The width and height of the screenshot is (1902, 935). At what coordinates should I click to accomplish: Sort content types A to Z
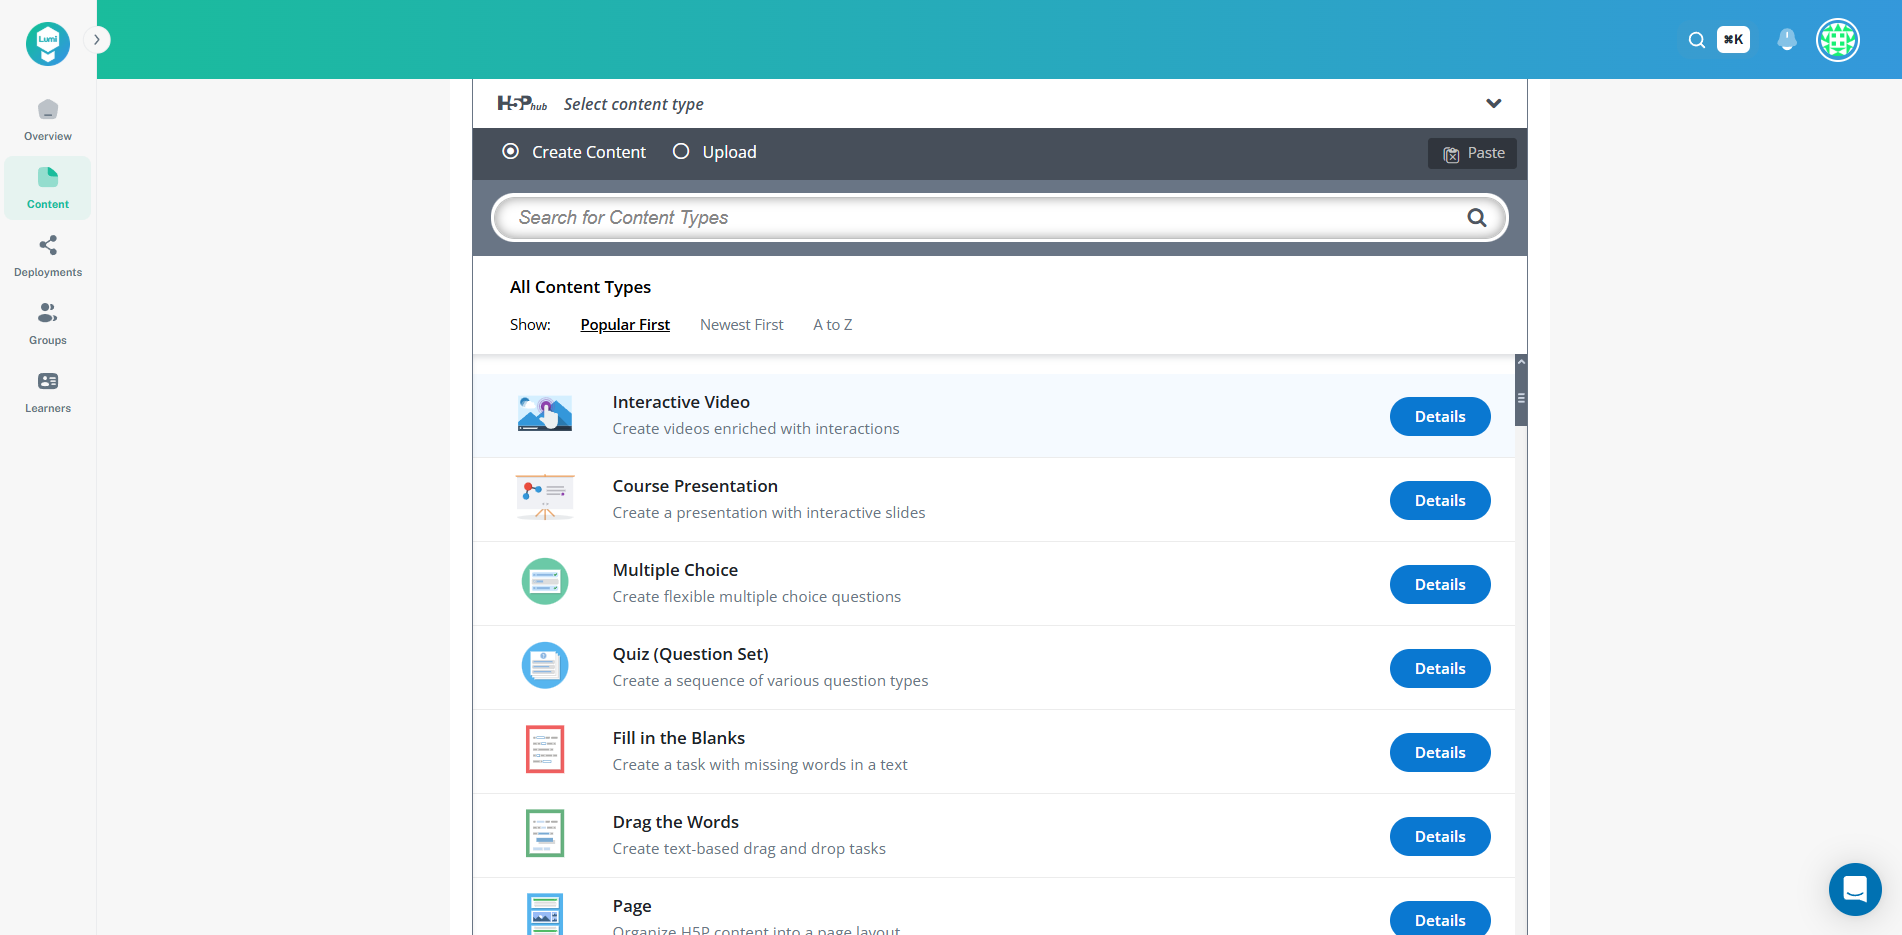(832, 325)
